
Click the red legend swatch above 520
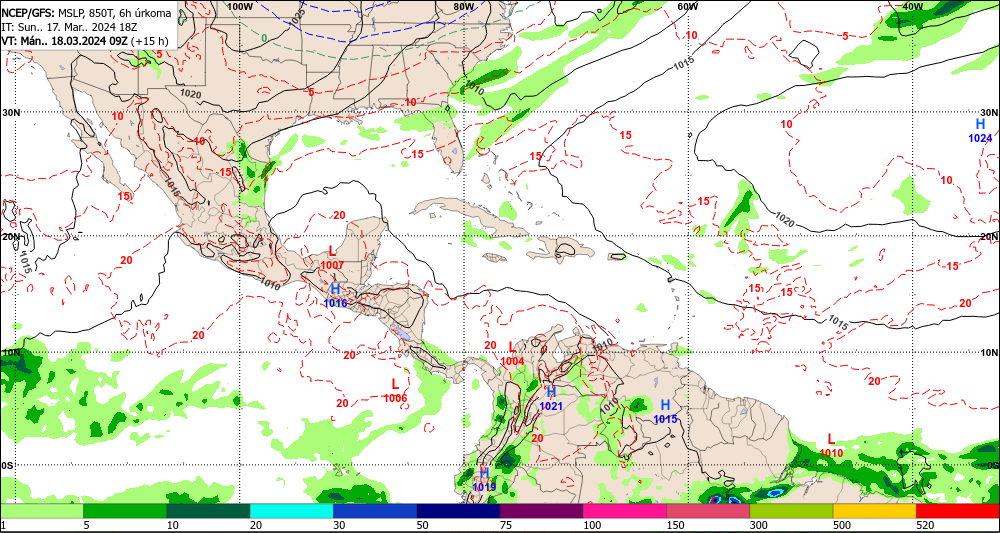pyautogui.click(x=958, y=511)
